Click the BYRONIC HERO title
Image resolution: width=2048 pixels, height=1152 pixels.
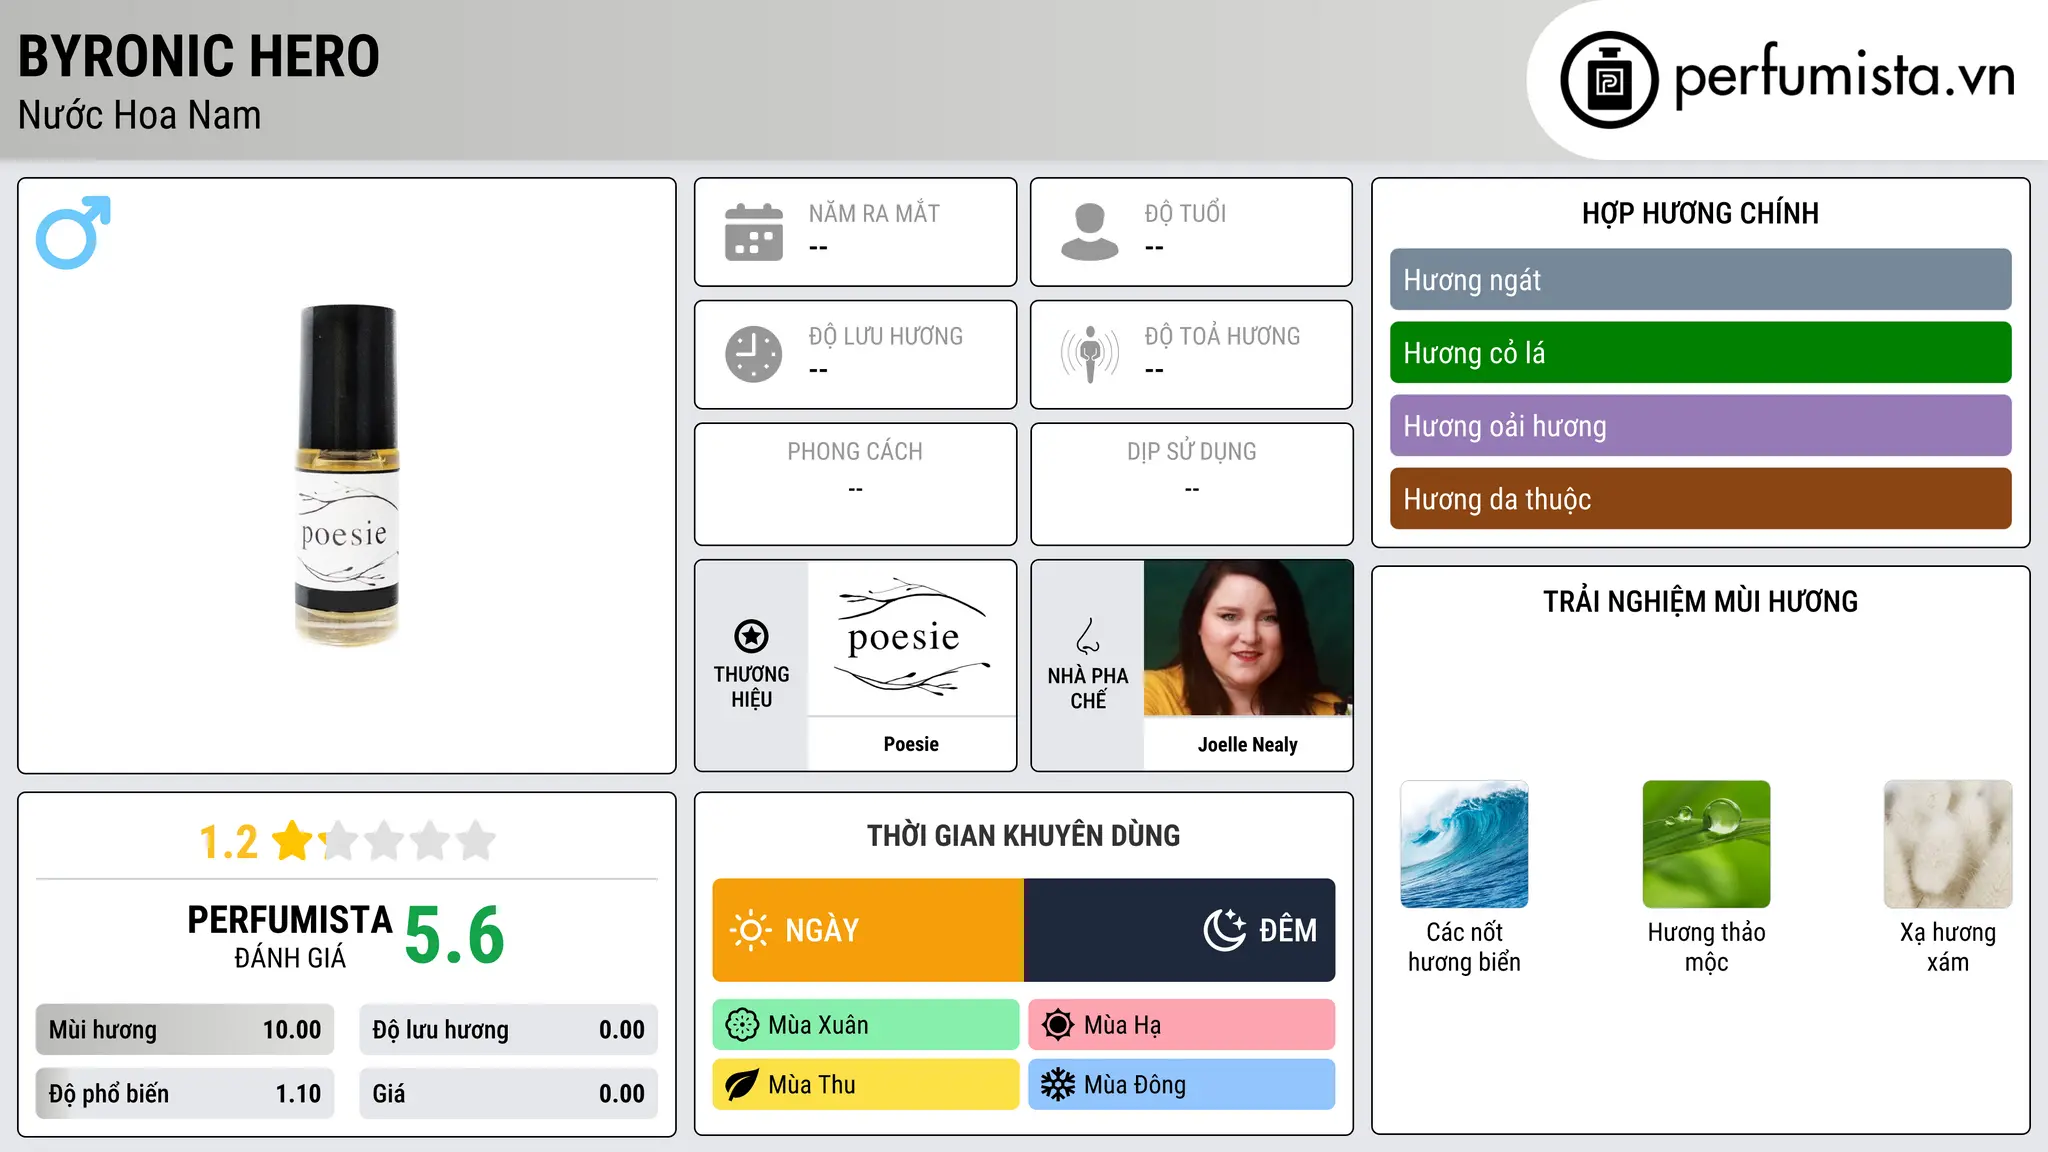click(199, 56)
